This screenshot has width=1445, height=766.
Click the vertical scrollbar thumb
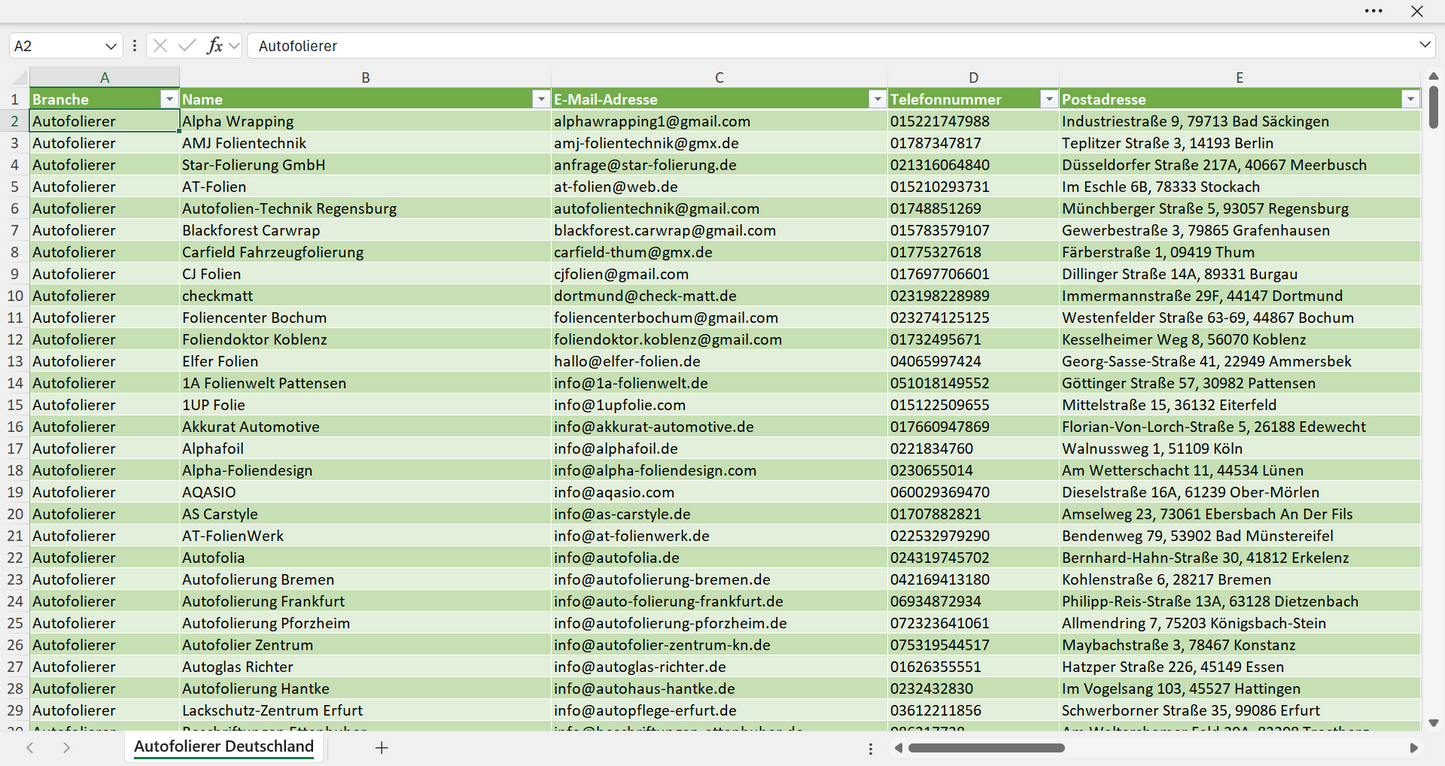[1434, 108]
